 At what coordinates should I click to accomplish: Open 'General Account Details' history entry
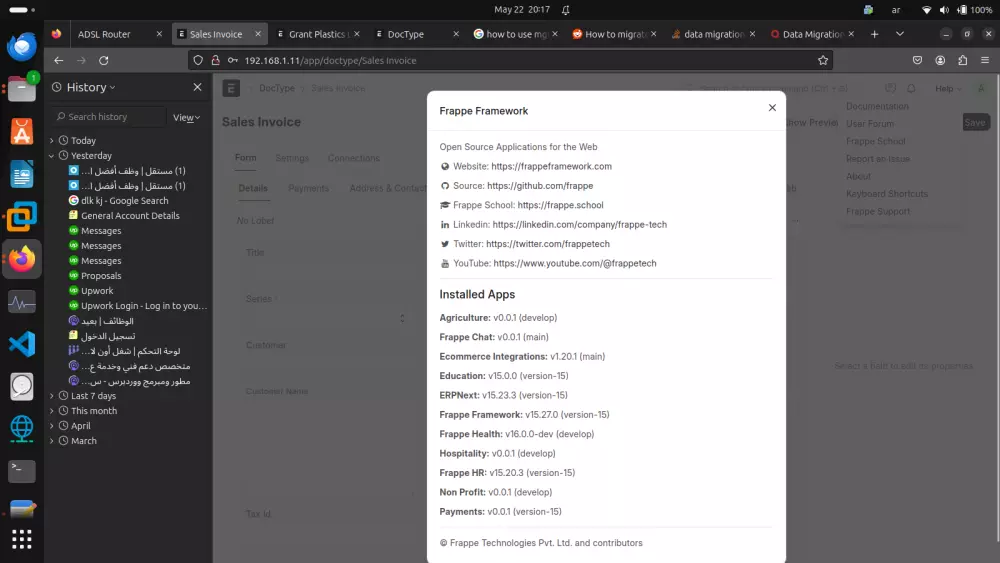[130, 216]
